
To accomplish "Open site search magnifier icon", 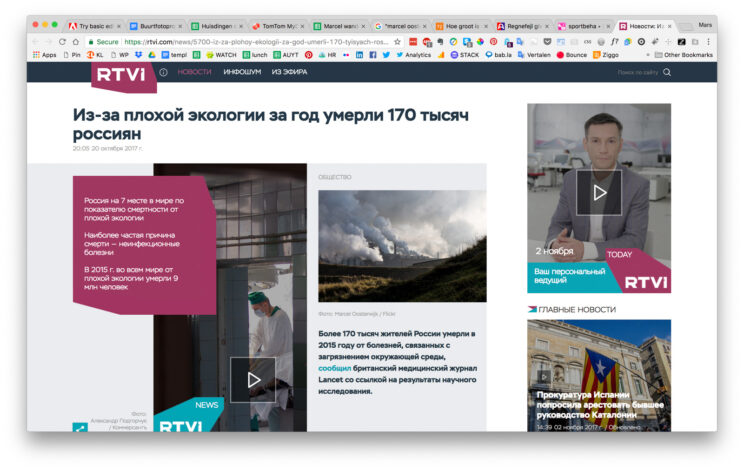I will [x=667, y=72].
